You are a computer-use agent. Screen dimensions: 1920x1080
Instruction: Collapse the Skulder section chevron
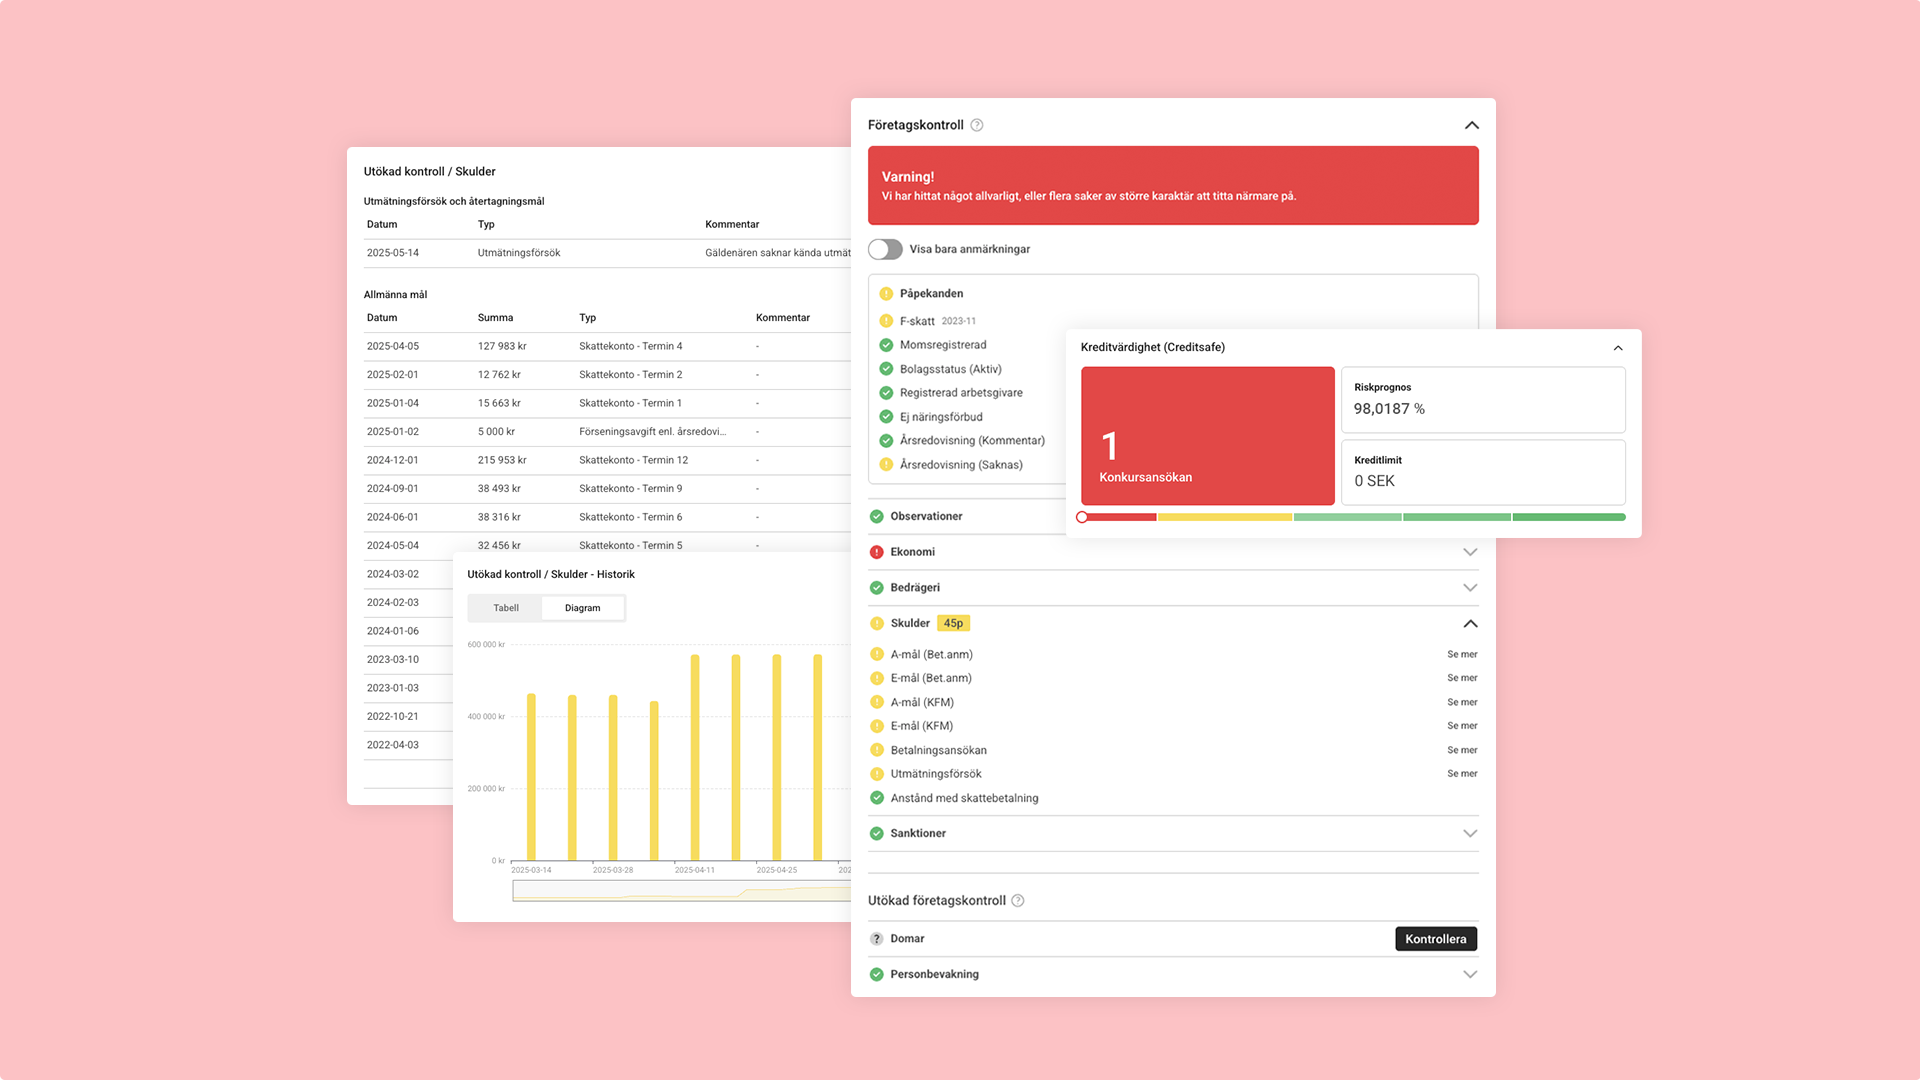1469,623
